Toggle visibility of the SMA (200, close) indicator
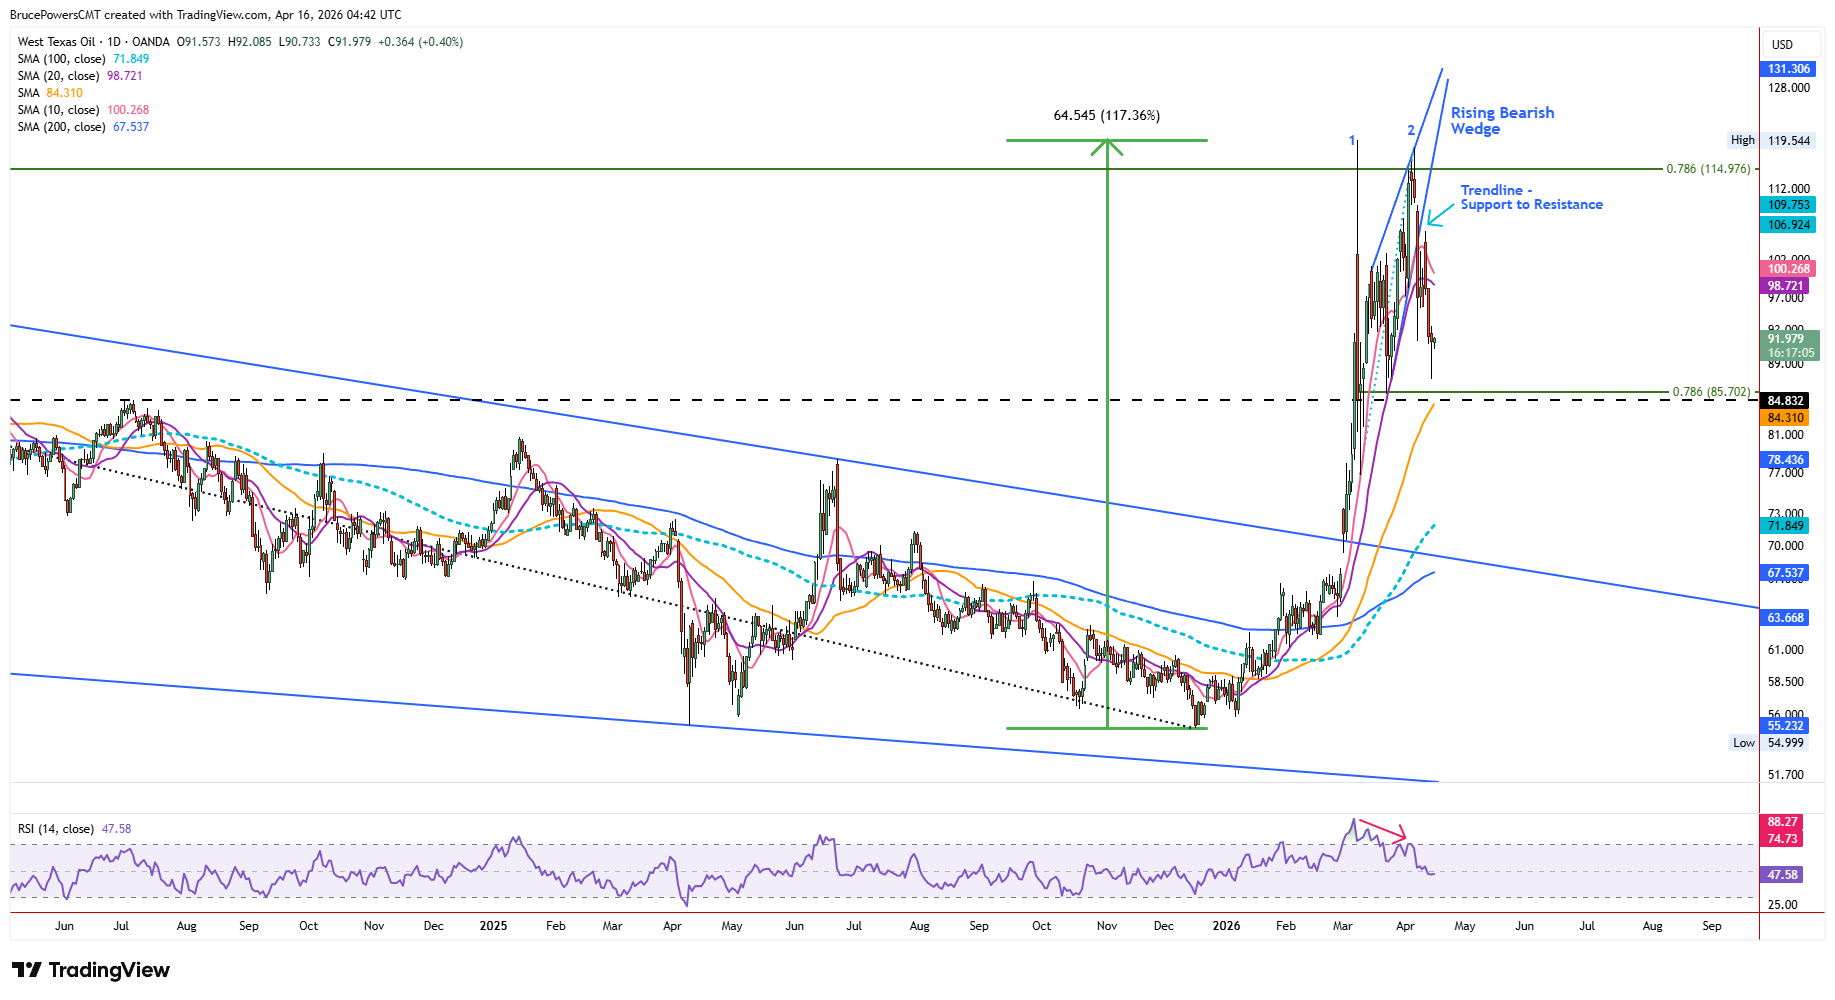The image size is (1835, 1000). tap(60, 127)
